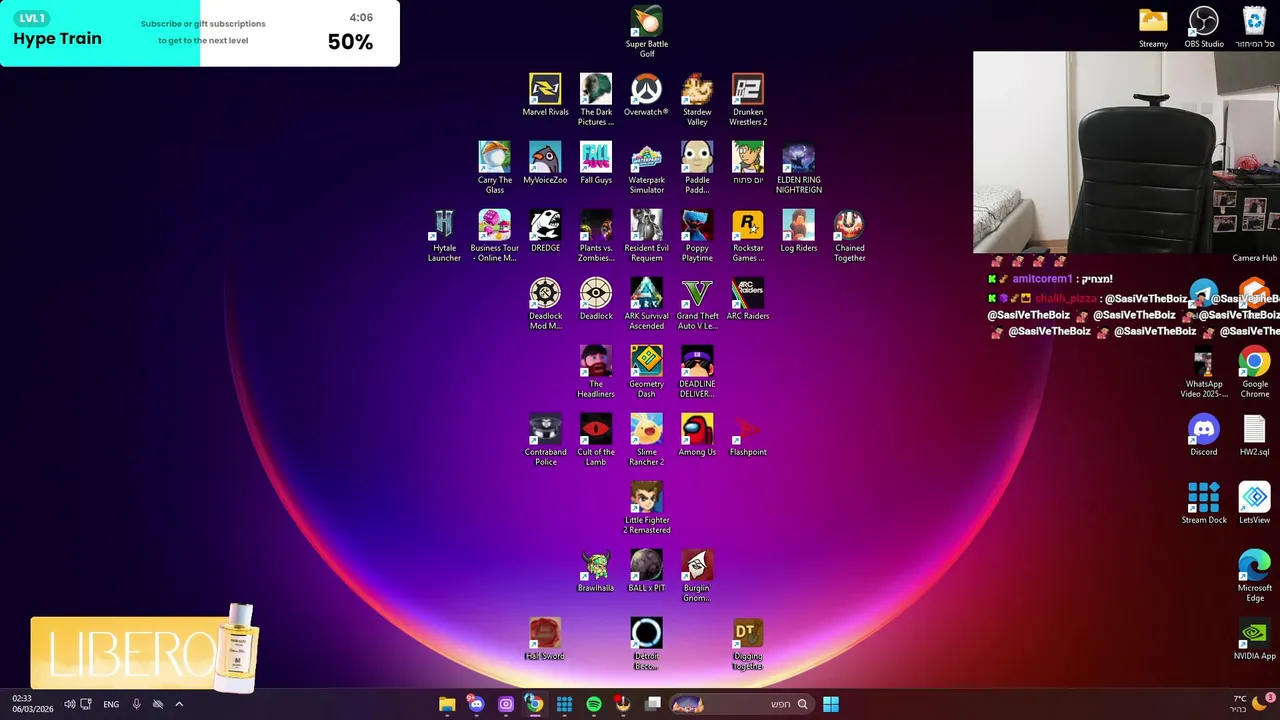Launch Among Us from the desktop
Image resolution: width=1280 pixels, height=720 pixels.
(697, 435)
